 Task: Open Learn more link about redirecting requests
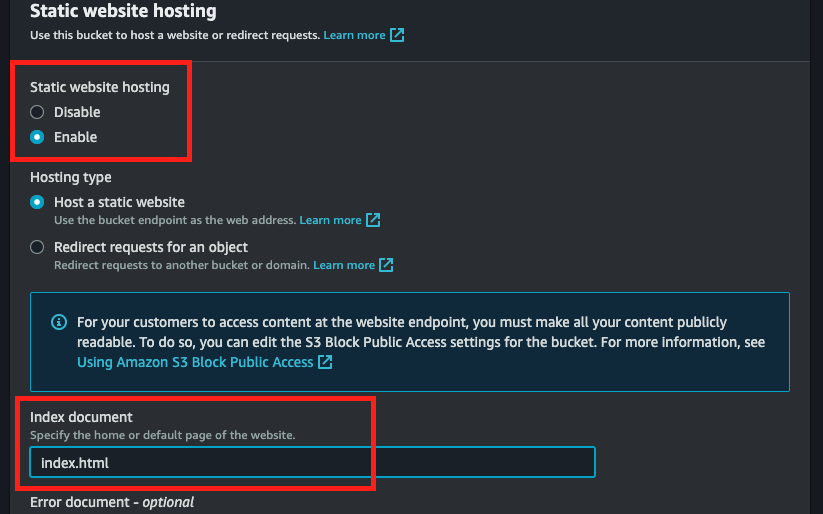343,265
